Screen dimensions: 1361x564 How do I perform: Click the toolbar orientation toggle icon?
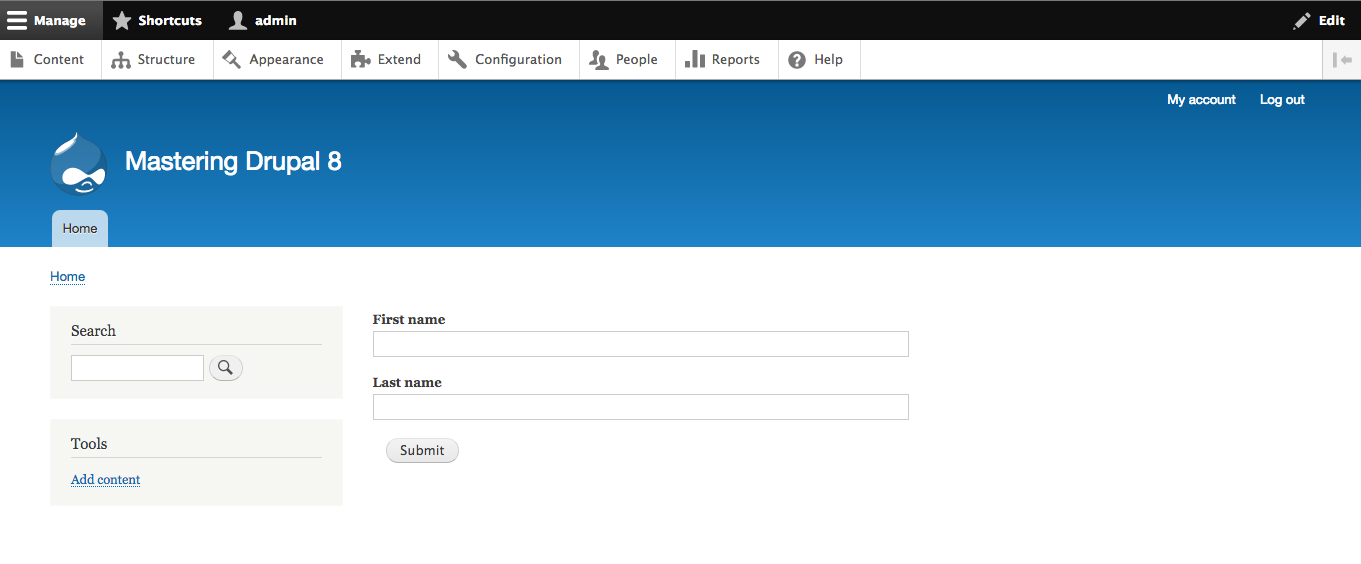1342,60
